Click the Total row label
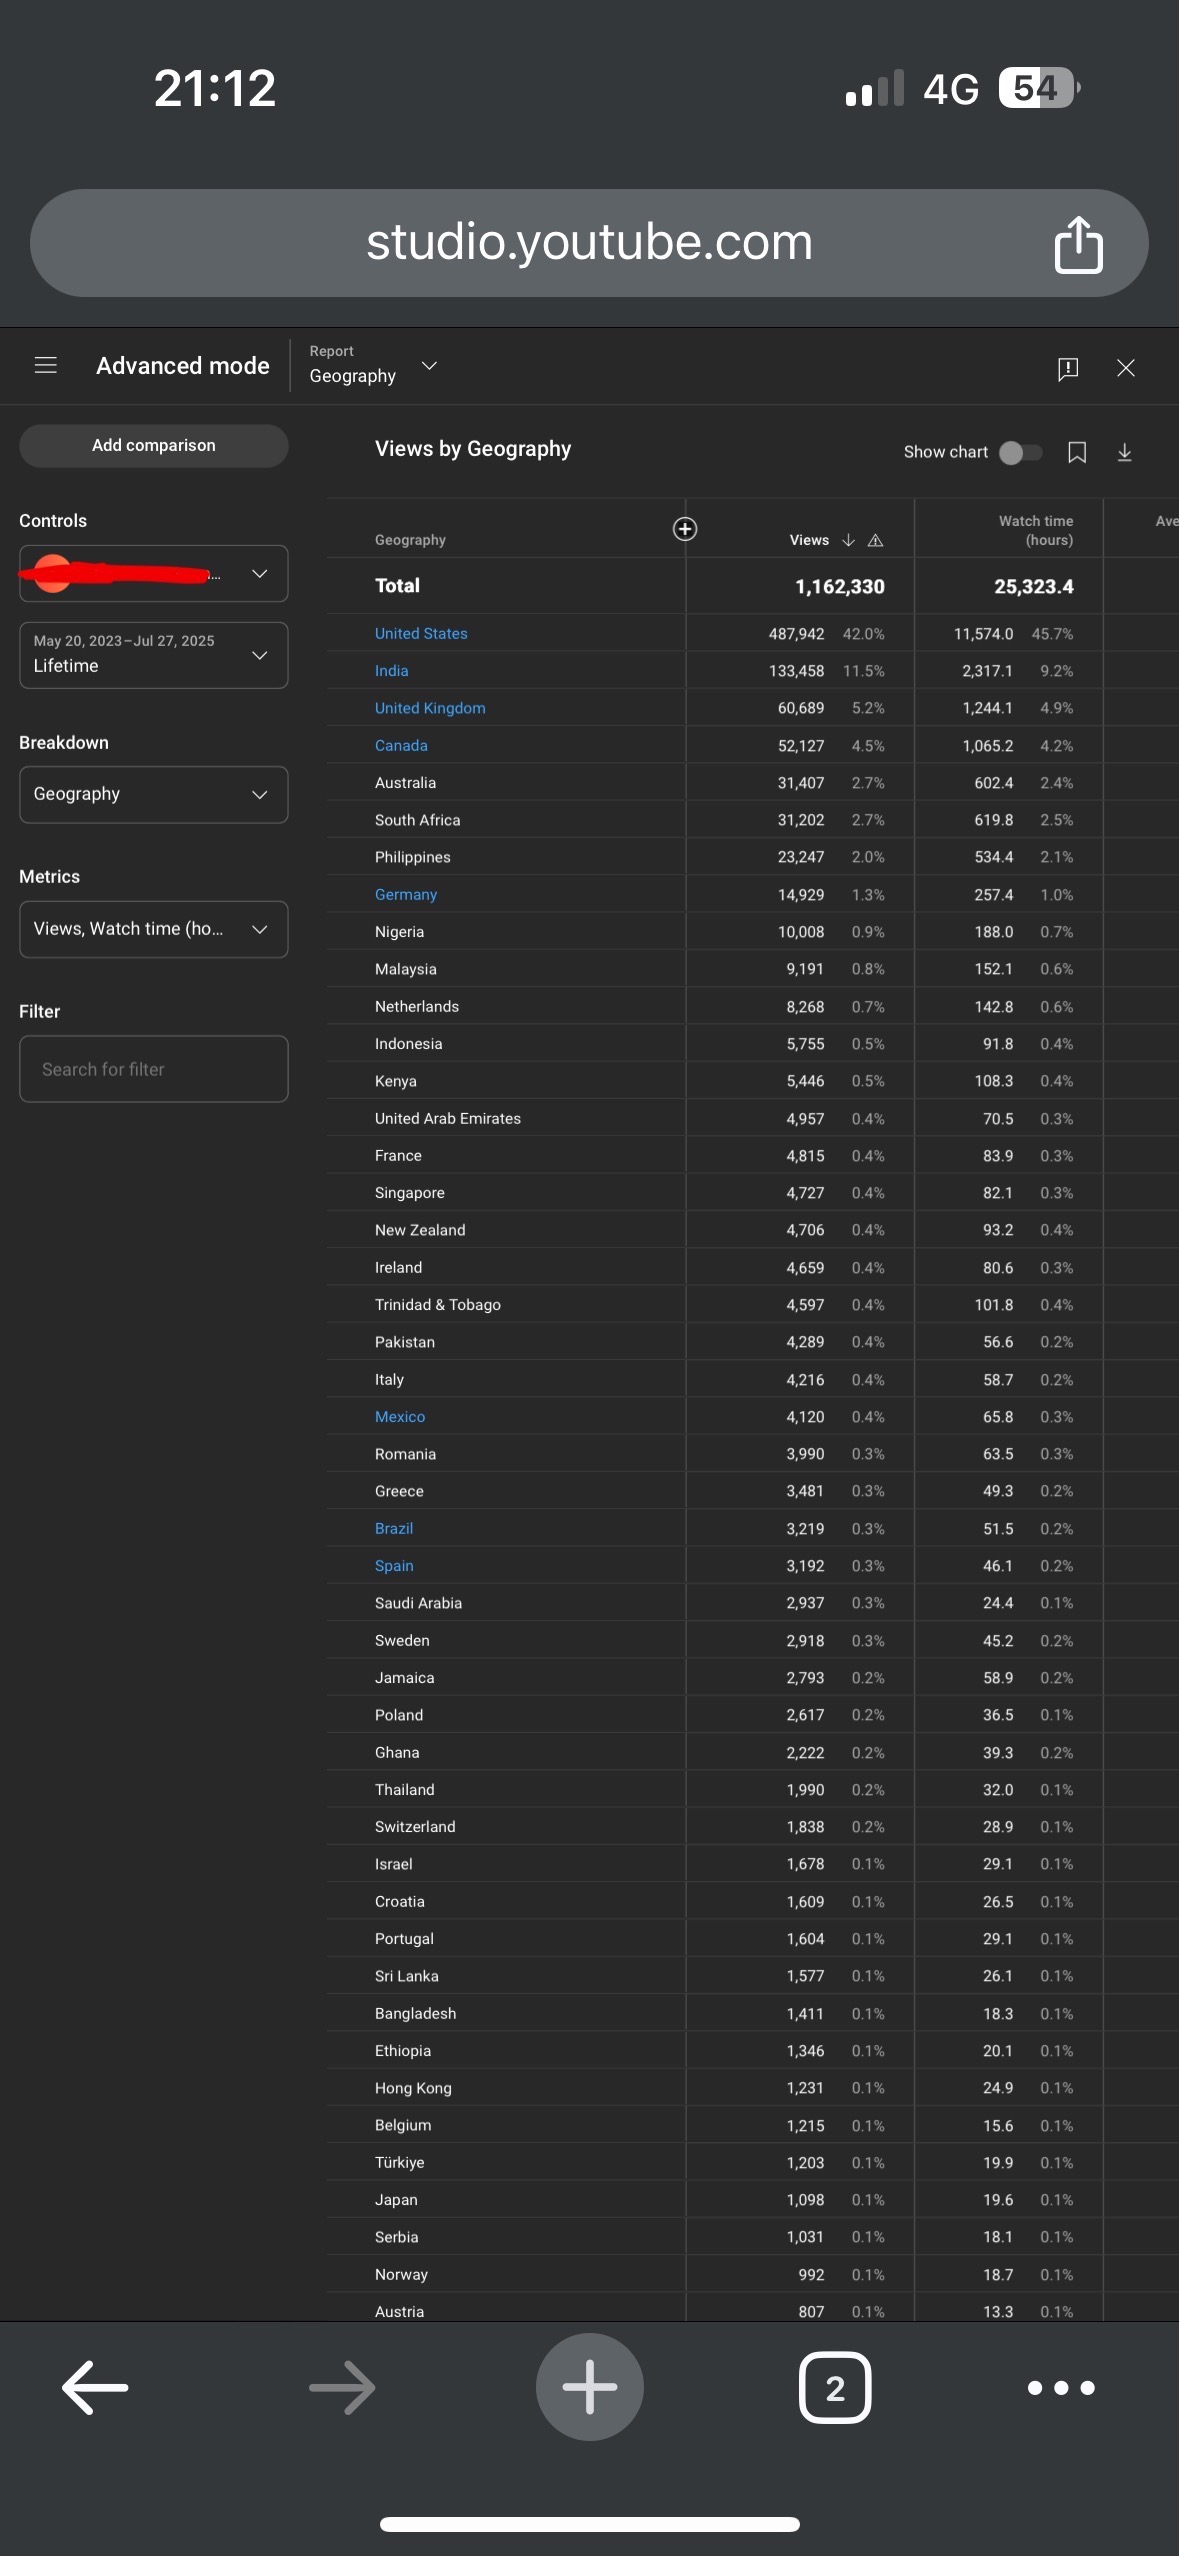The image size is (1179, 2556). pos(397,586)
